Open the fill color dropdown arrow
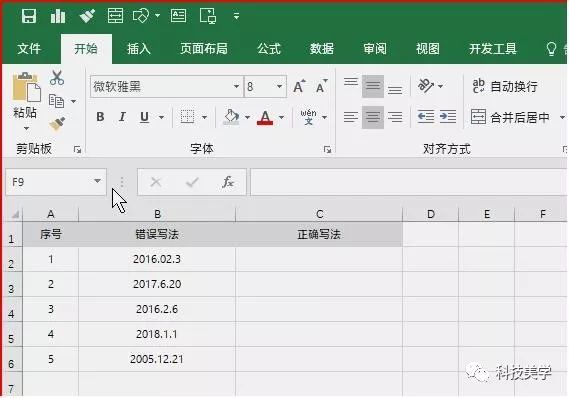Viewport: 569px width, 398px height. coord(247,117)
